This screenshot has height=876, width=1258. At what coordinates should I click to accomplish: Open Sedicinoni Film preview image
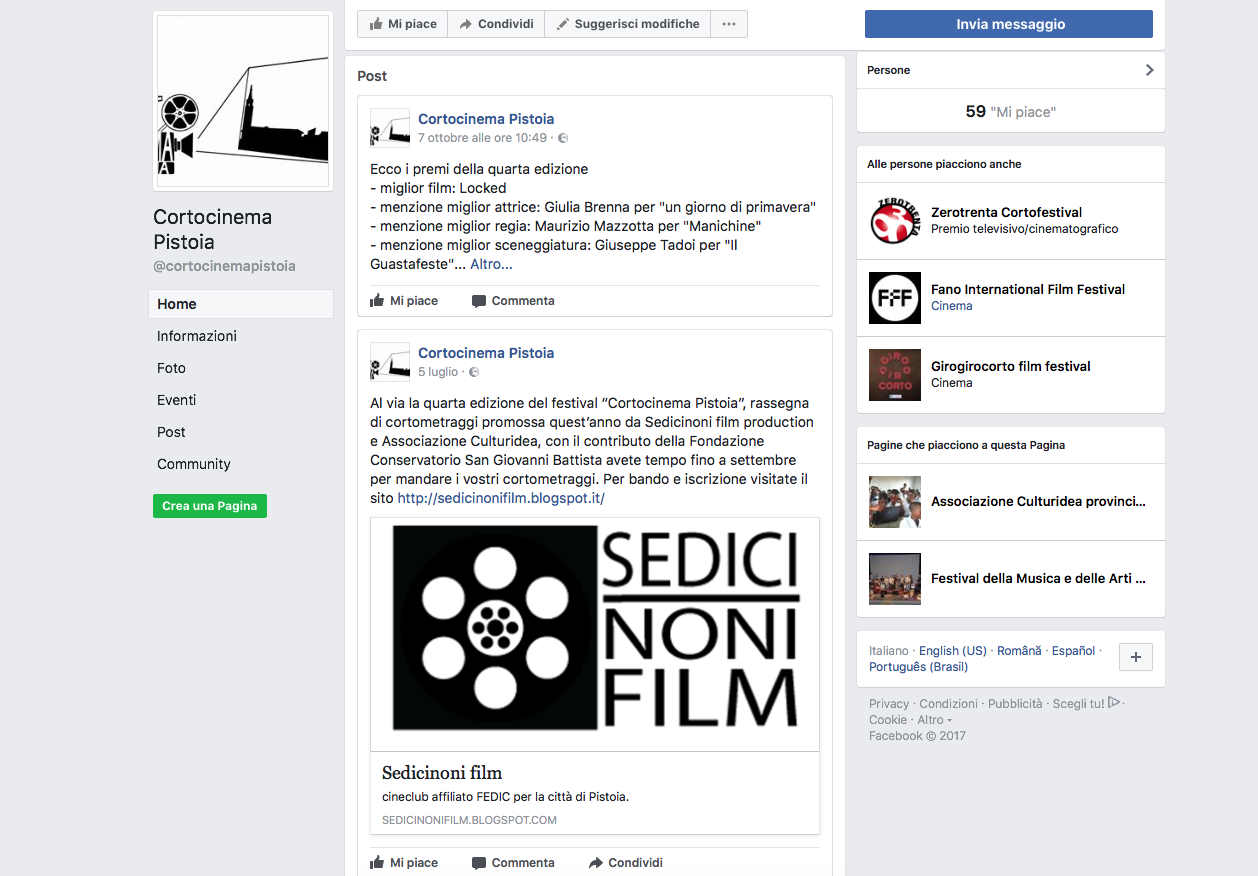[595, 634]
